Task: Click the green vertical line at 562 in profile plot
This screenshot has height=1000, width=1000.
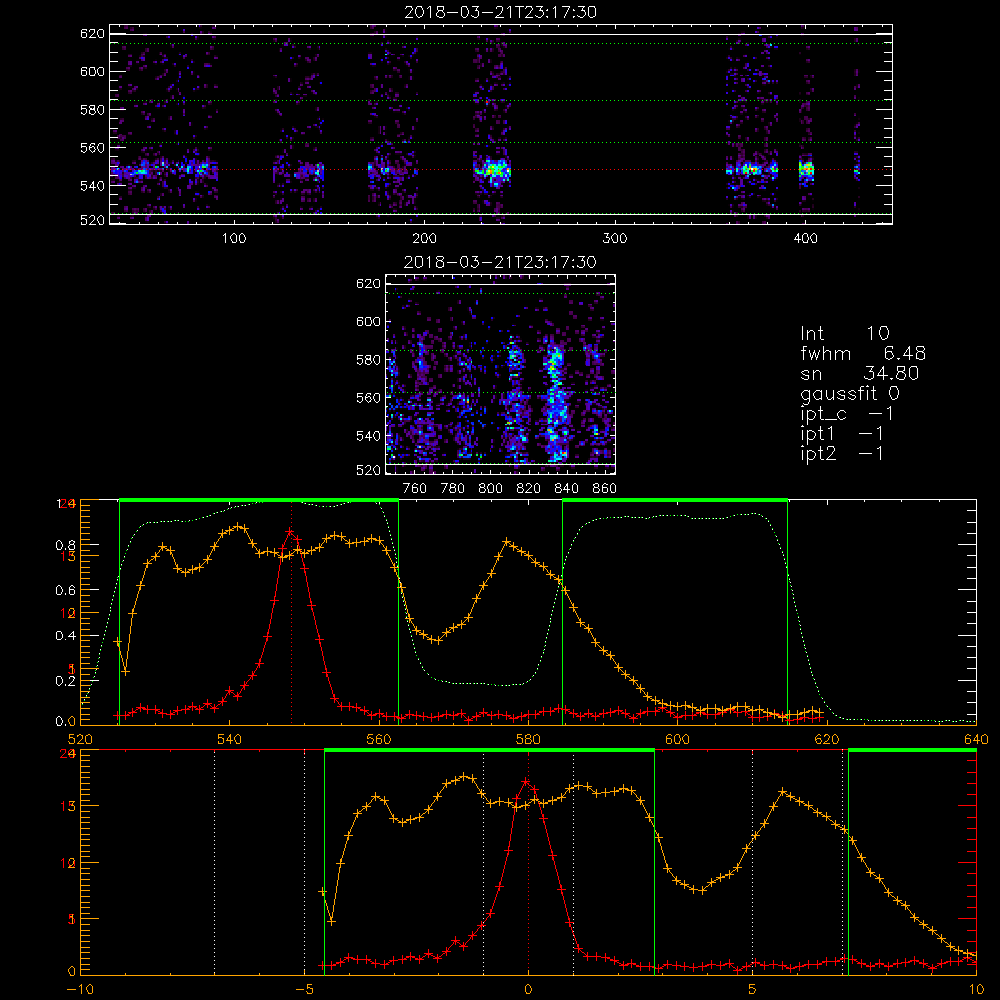Action: [399, 612]
